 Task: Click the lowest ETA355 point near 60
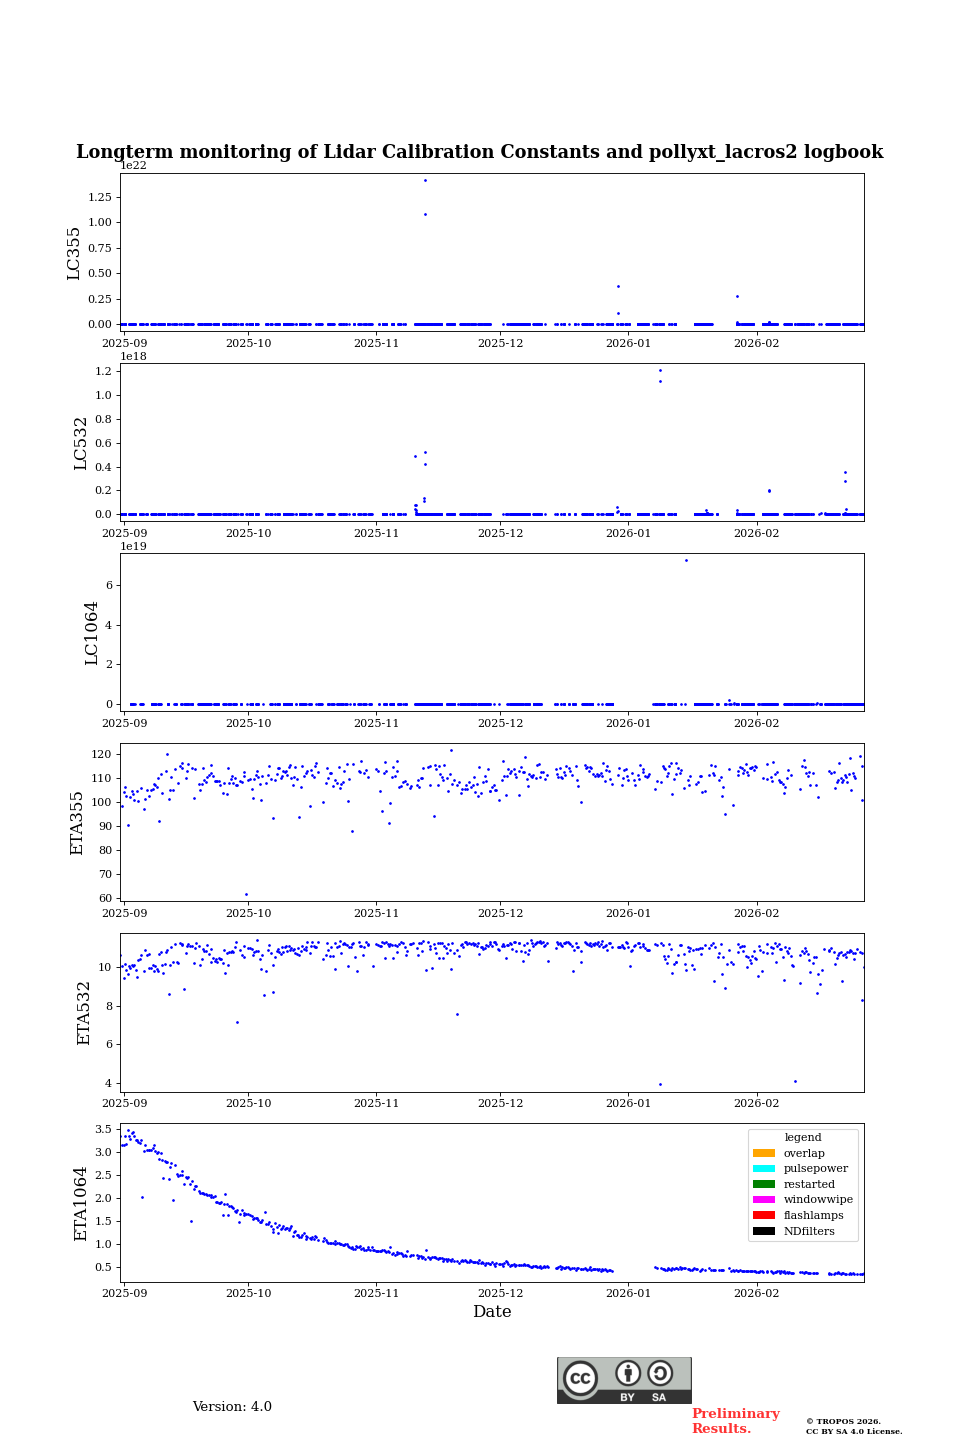click(246, 894)
